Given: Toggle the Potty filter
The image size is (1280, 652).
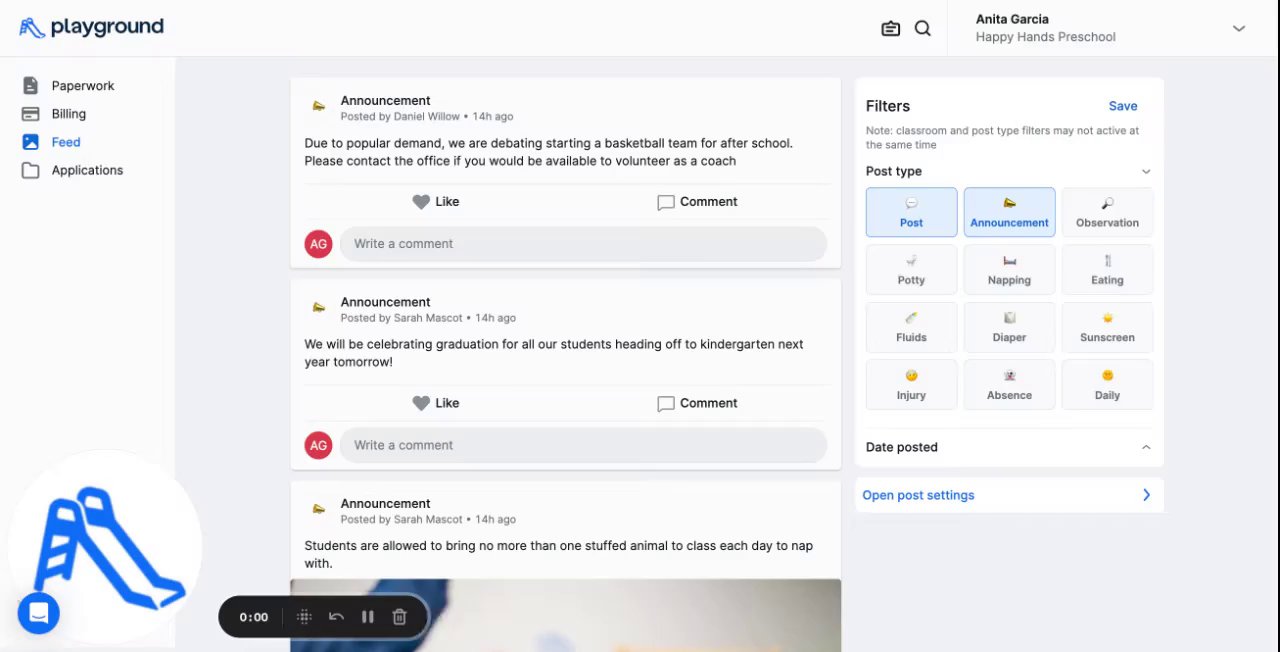Looking at the screenshot, I should (912, 270).
